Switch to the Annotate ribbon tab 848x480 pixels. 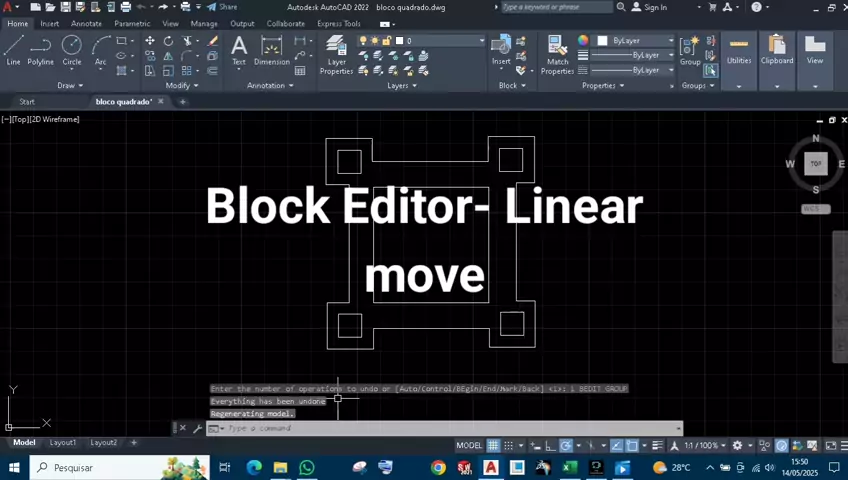point(85,23)
